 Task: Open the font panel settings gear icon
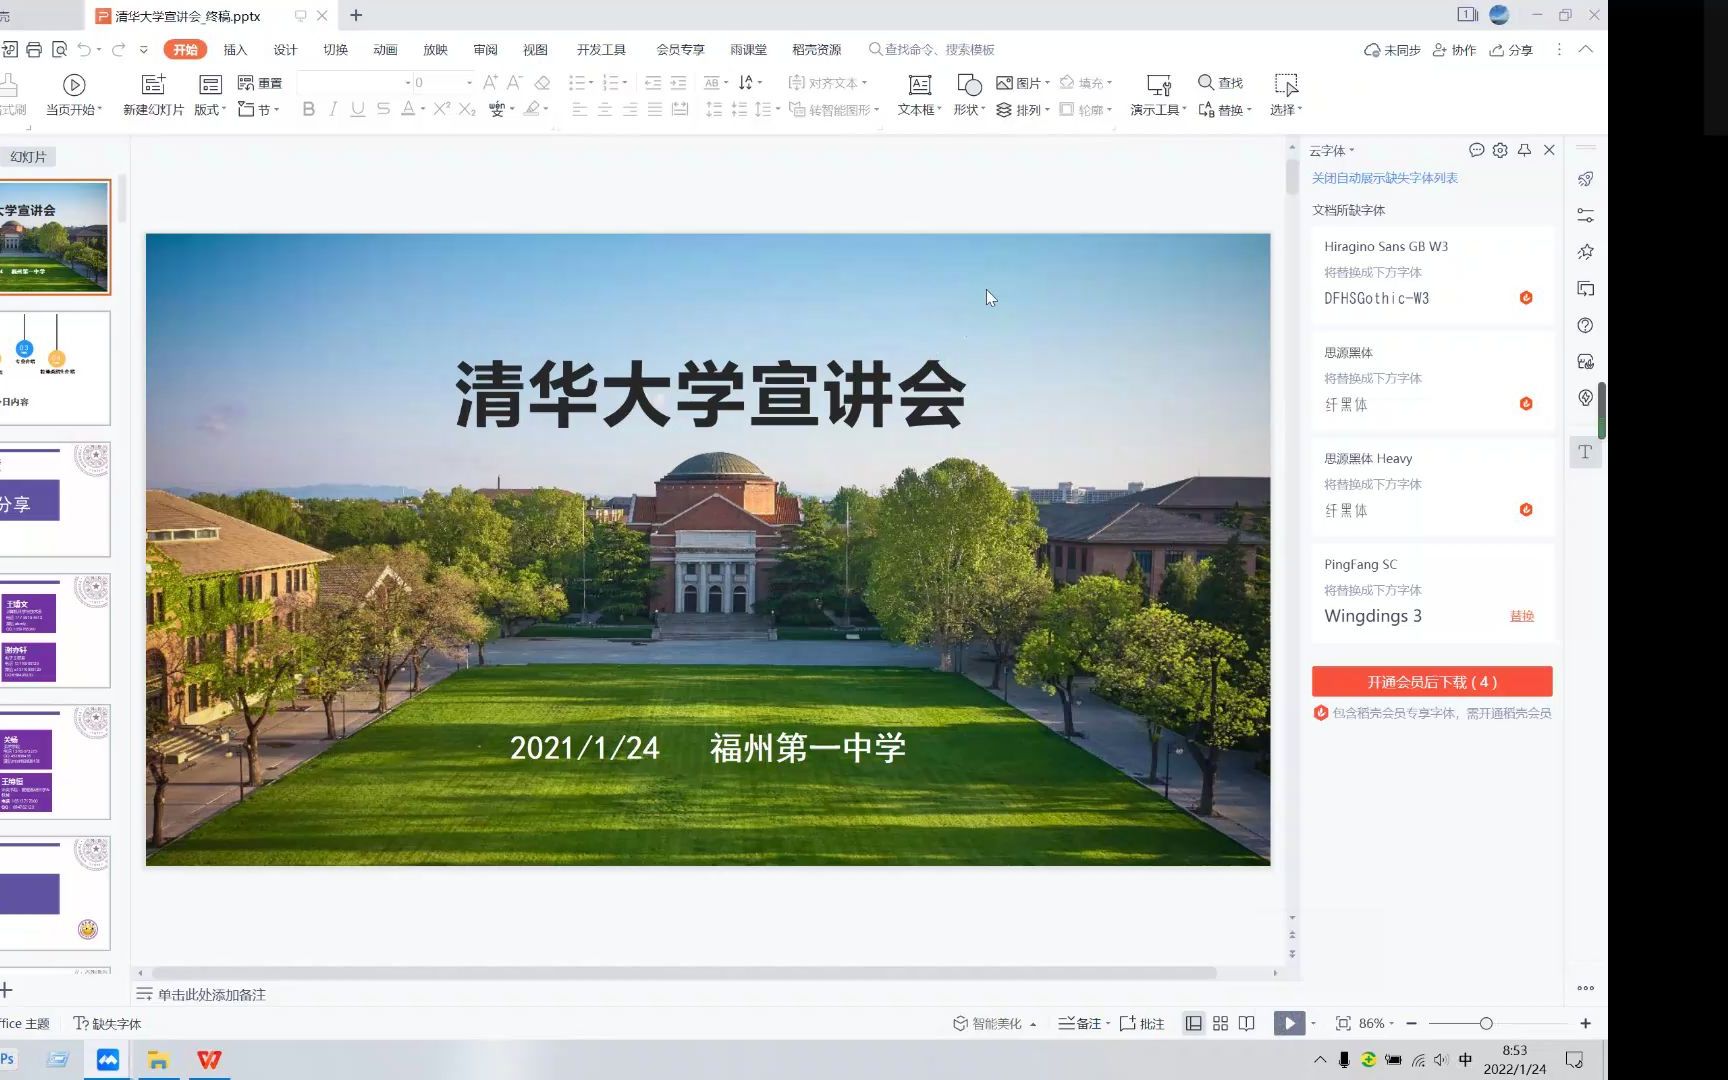coord(1500,150)
